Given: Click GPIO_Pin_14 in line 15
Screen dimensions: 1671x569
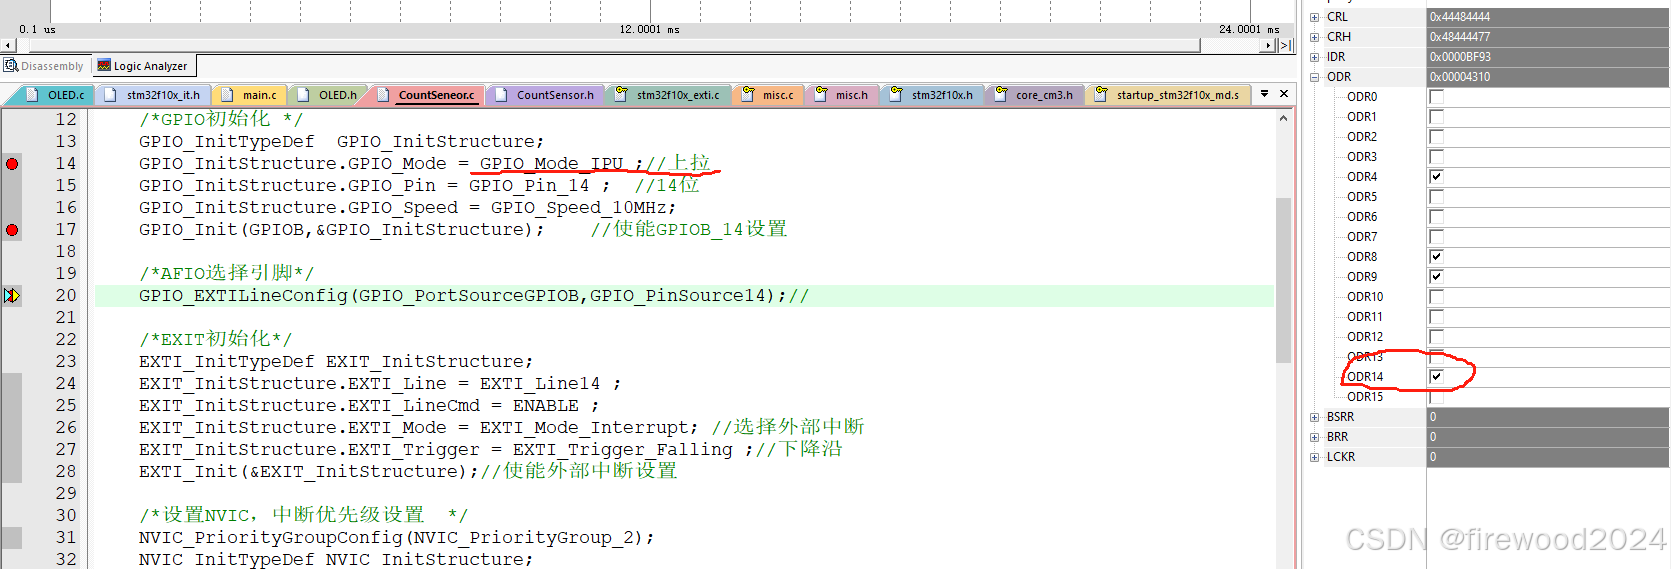Looking at the screenshot, I should coord(529,185).
